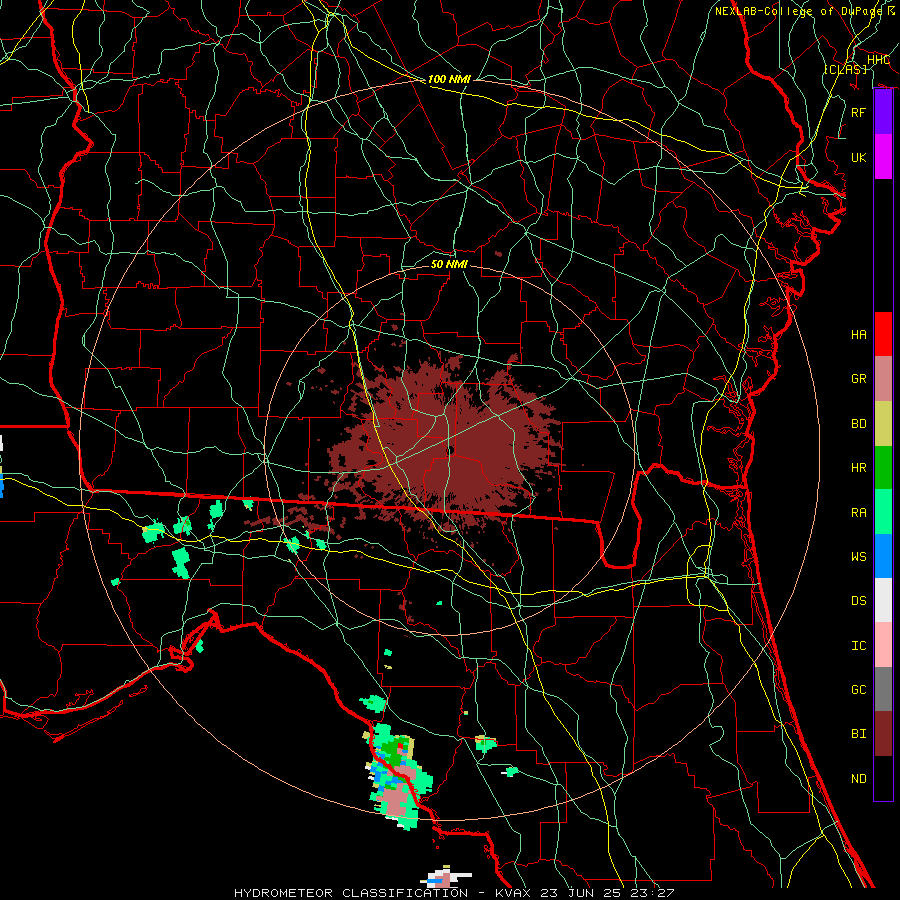Click the 50 NMI range ring label
900x900 pixels.
(449, 264)
